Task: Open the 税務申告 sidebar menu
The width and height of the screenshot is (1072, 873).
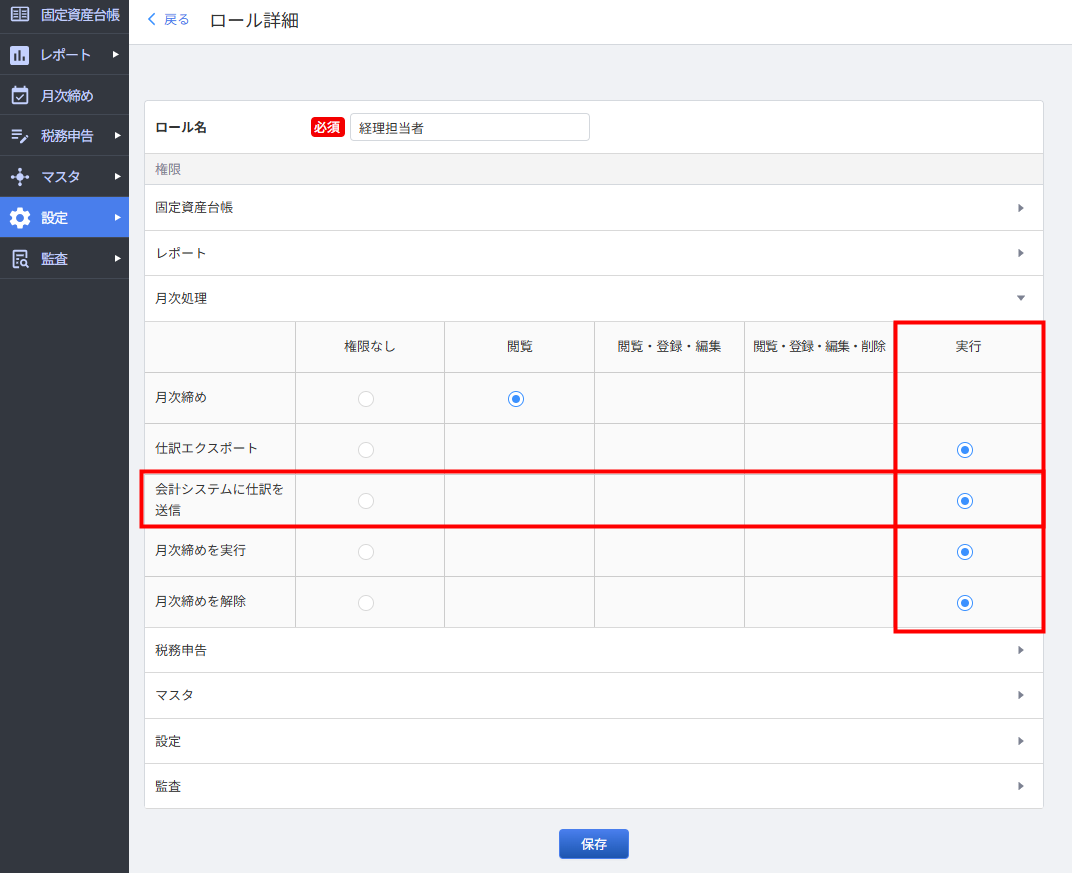Action: (x=66, y=136)
